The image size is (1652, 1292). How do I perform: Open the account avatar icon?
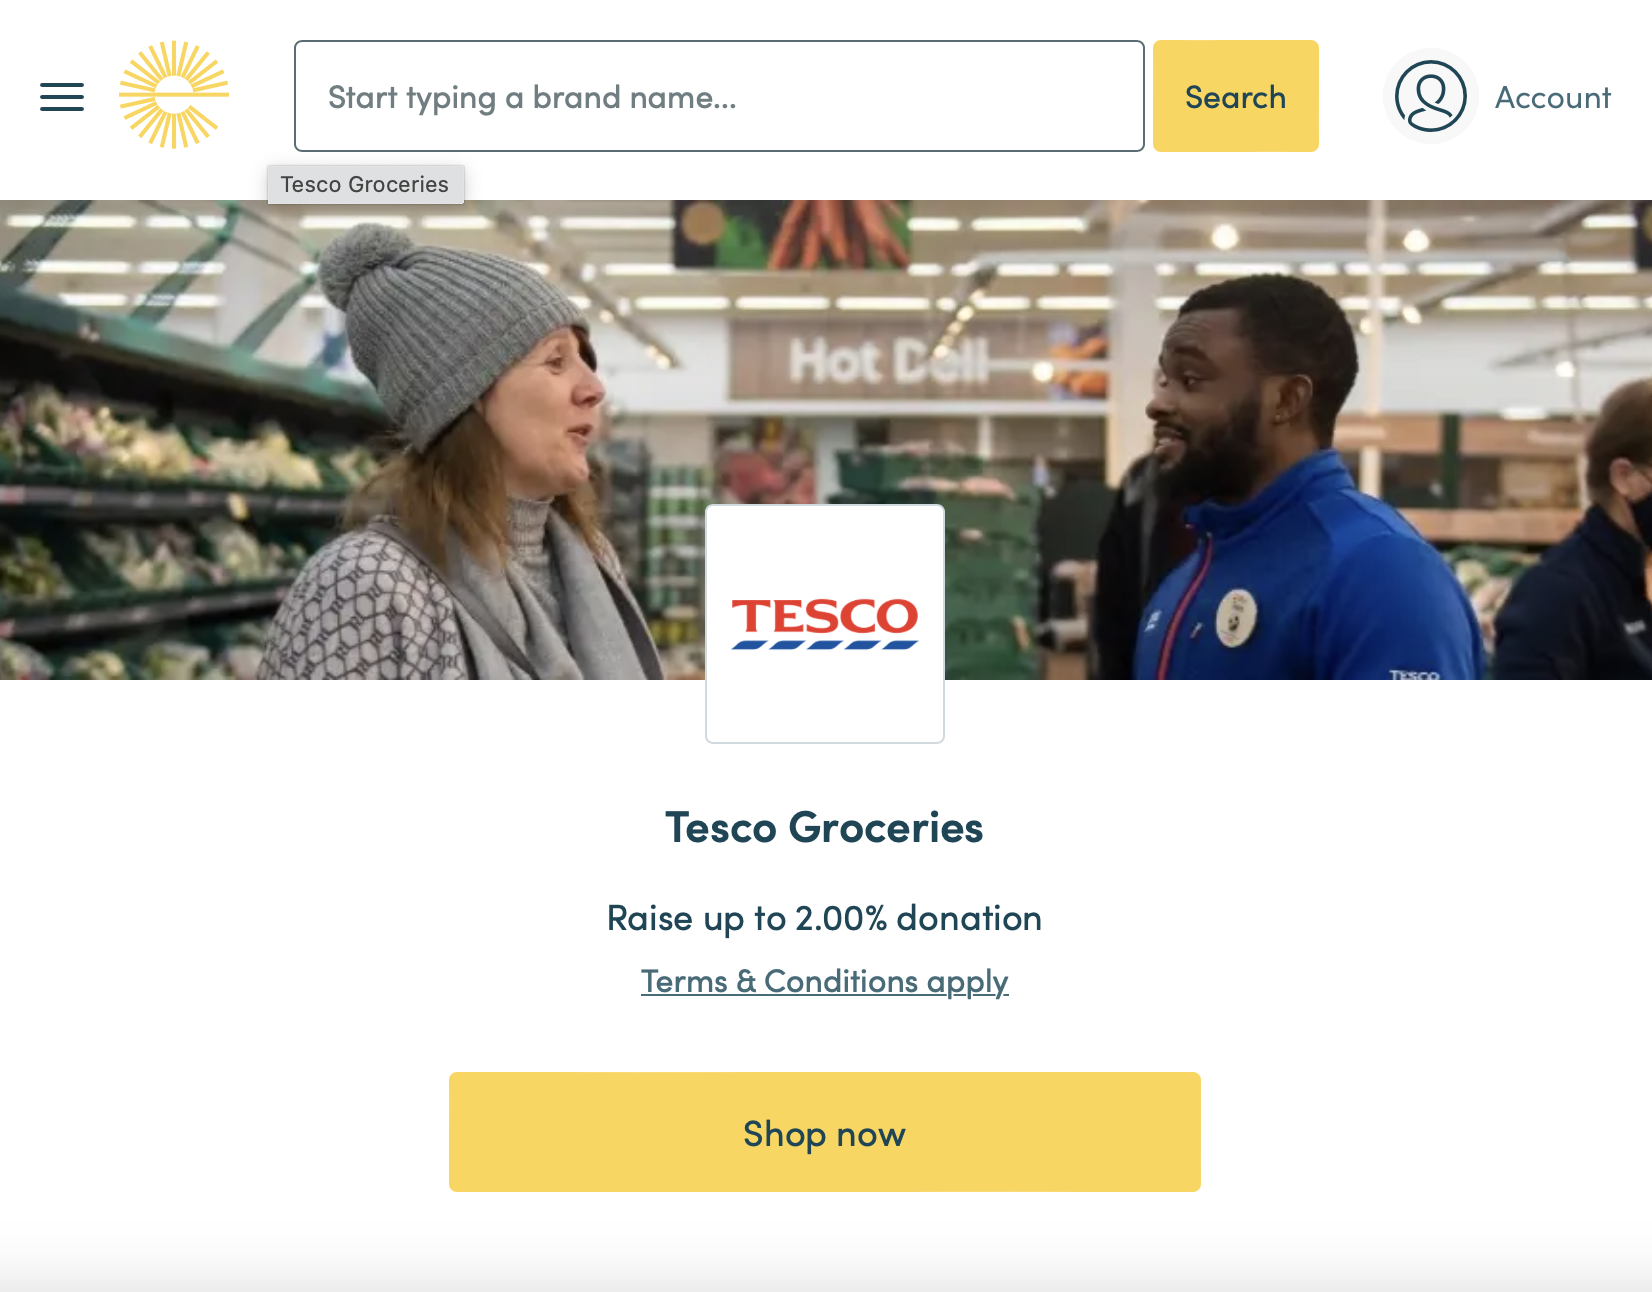point(1430,96)
